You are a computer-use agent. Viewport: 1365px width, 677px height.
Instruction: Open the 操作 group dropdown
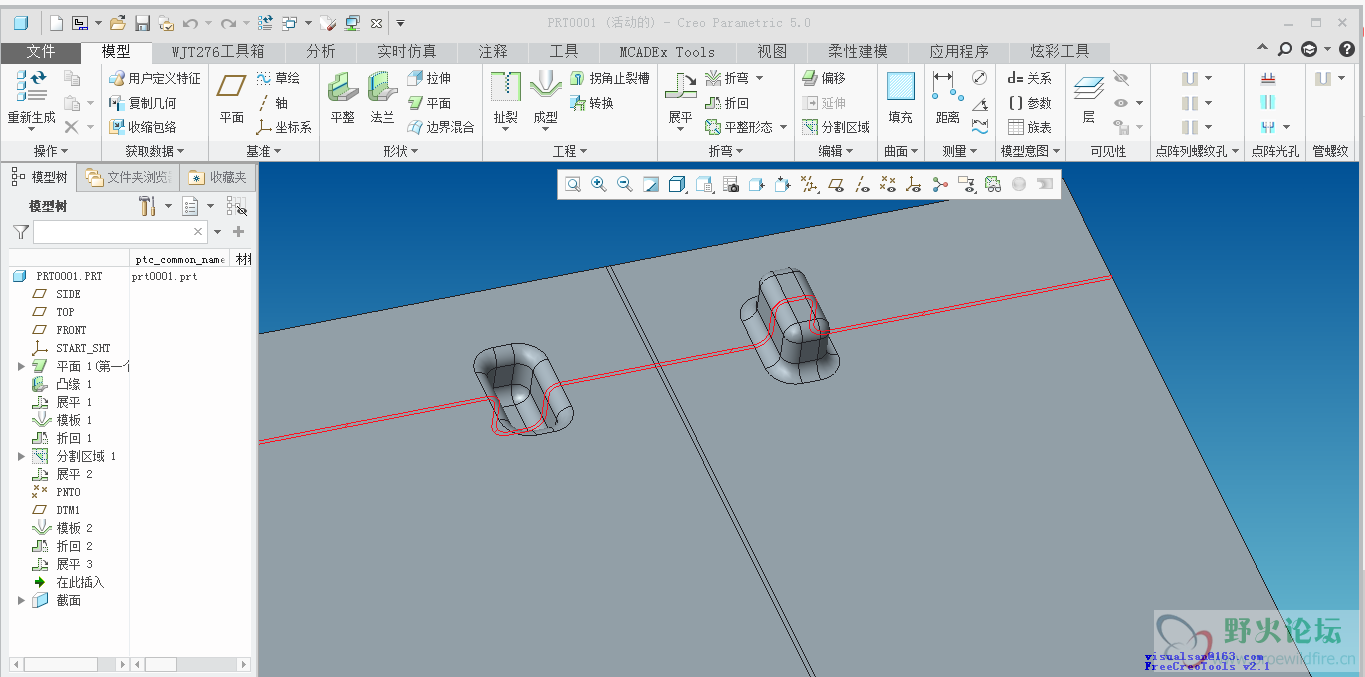tap(51, 151)
